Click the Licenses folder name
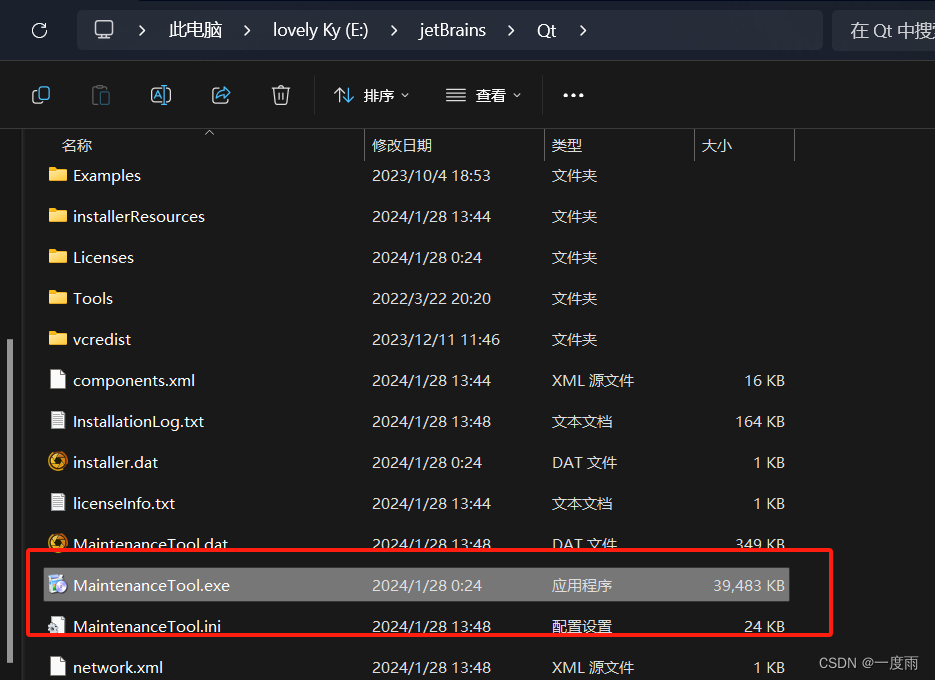The width and height of the screenshot is (935, 680). click(103, 258)
